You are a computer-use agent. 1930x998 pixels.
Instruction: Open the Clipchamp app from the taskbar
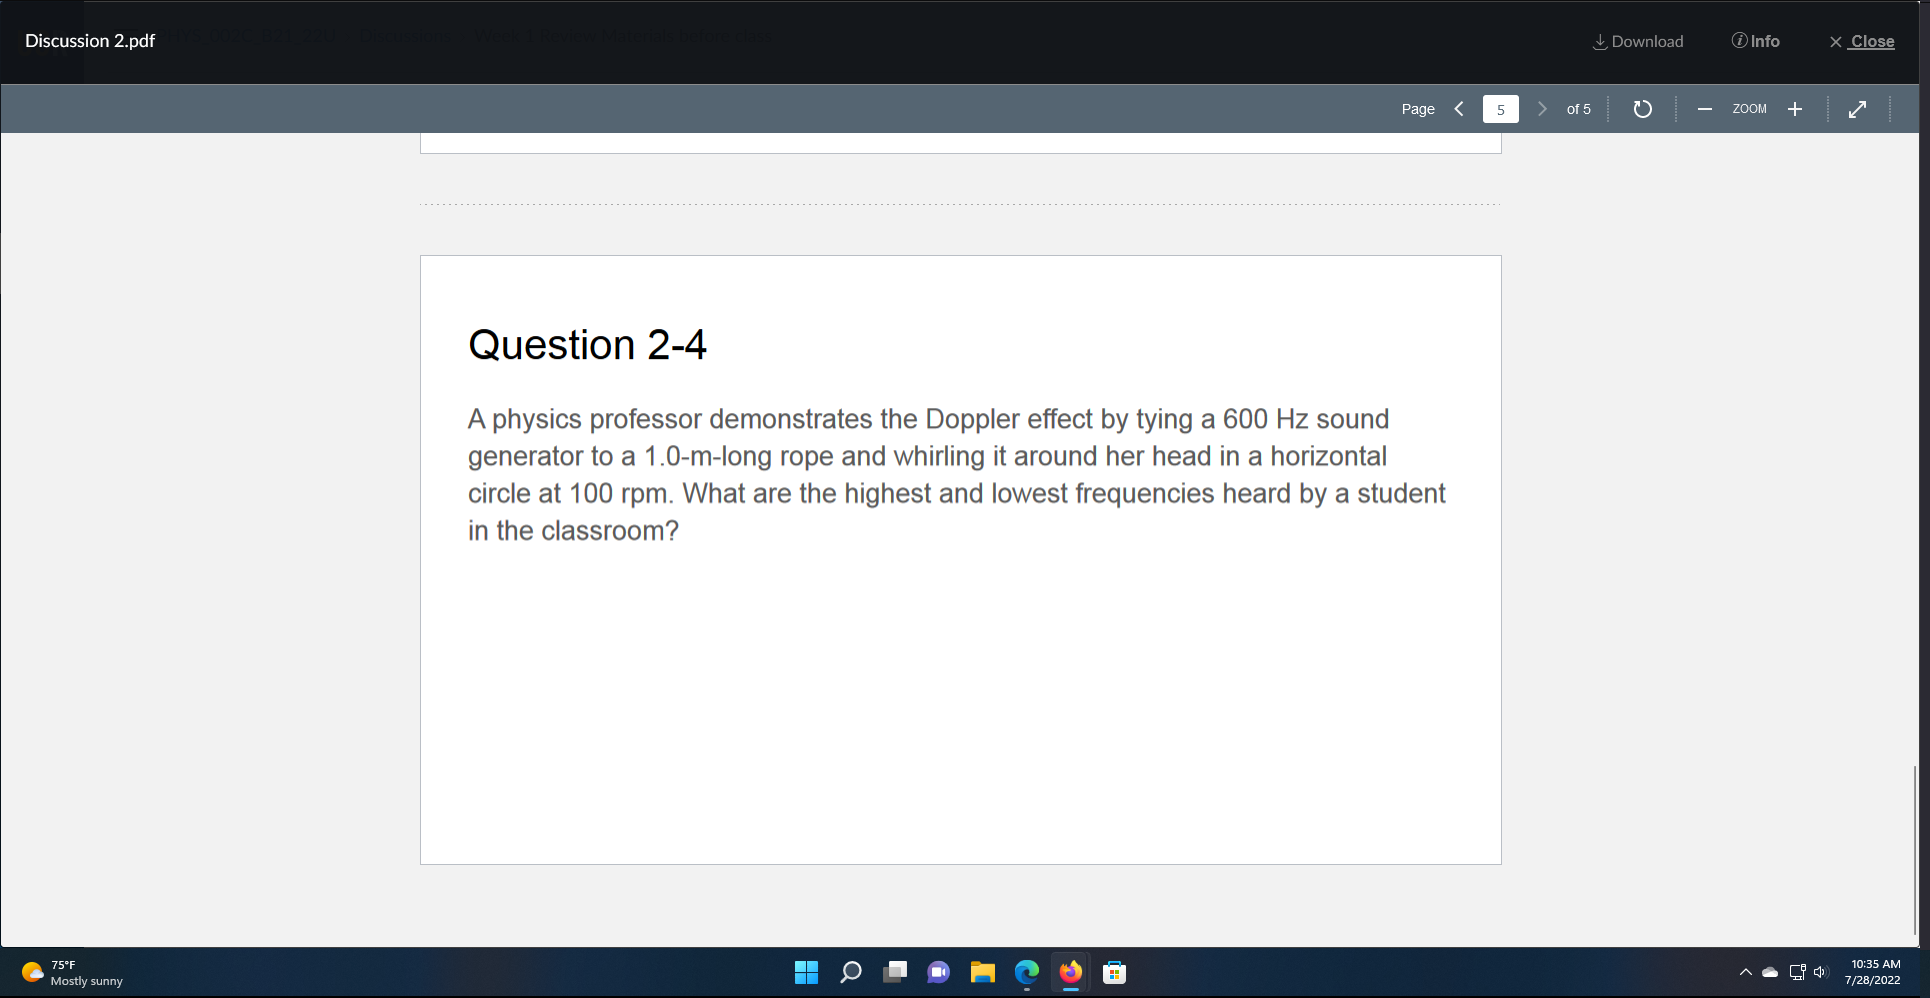[938, 972]
